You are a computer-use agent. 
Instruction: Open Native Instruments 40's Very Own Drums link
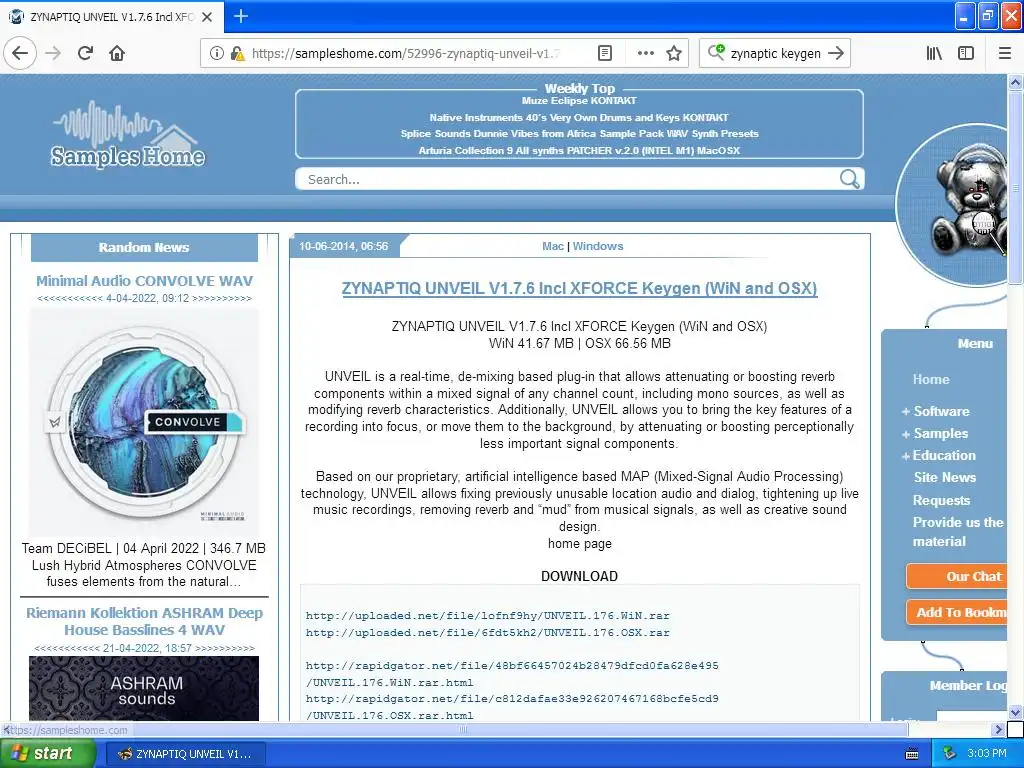[579, 118]
